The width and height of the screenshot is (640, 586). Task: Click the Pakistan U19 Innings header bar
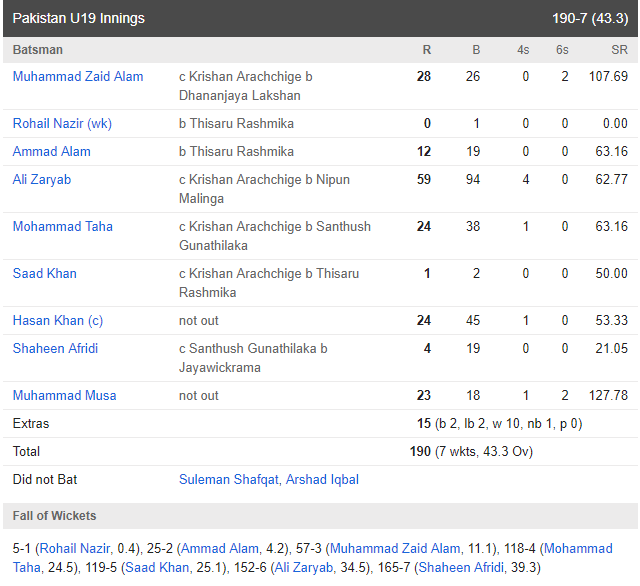pos(320,18)
